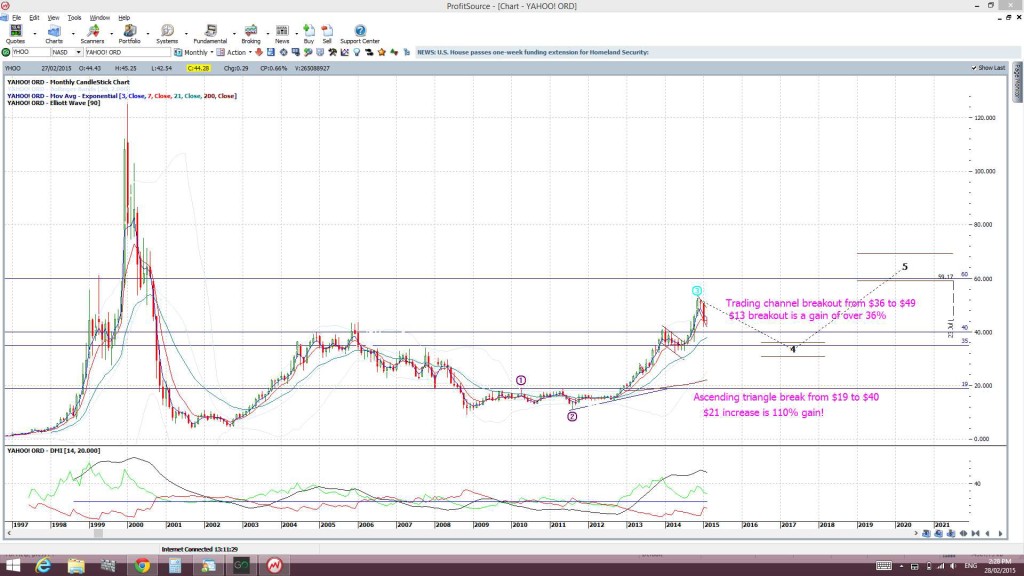Open the Broking tool
This screenshot has height=576, width=1024.
[251, 33]
